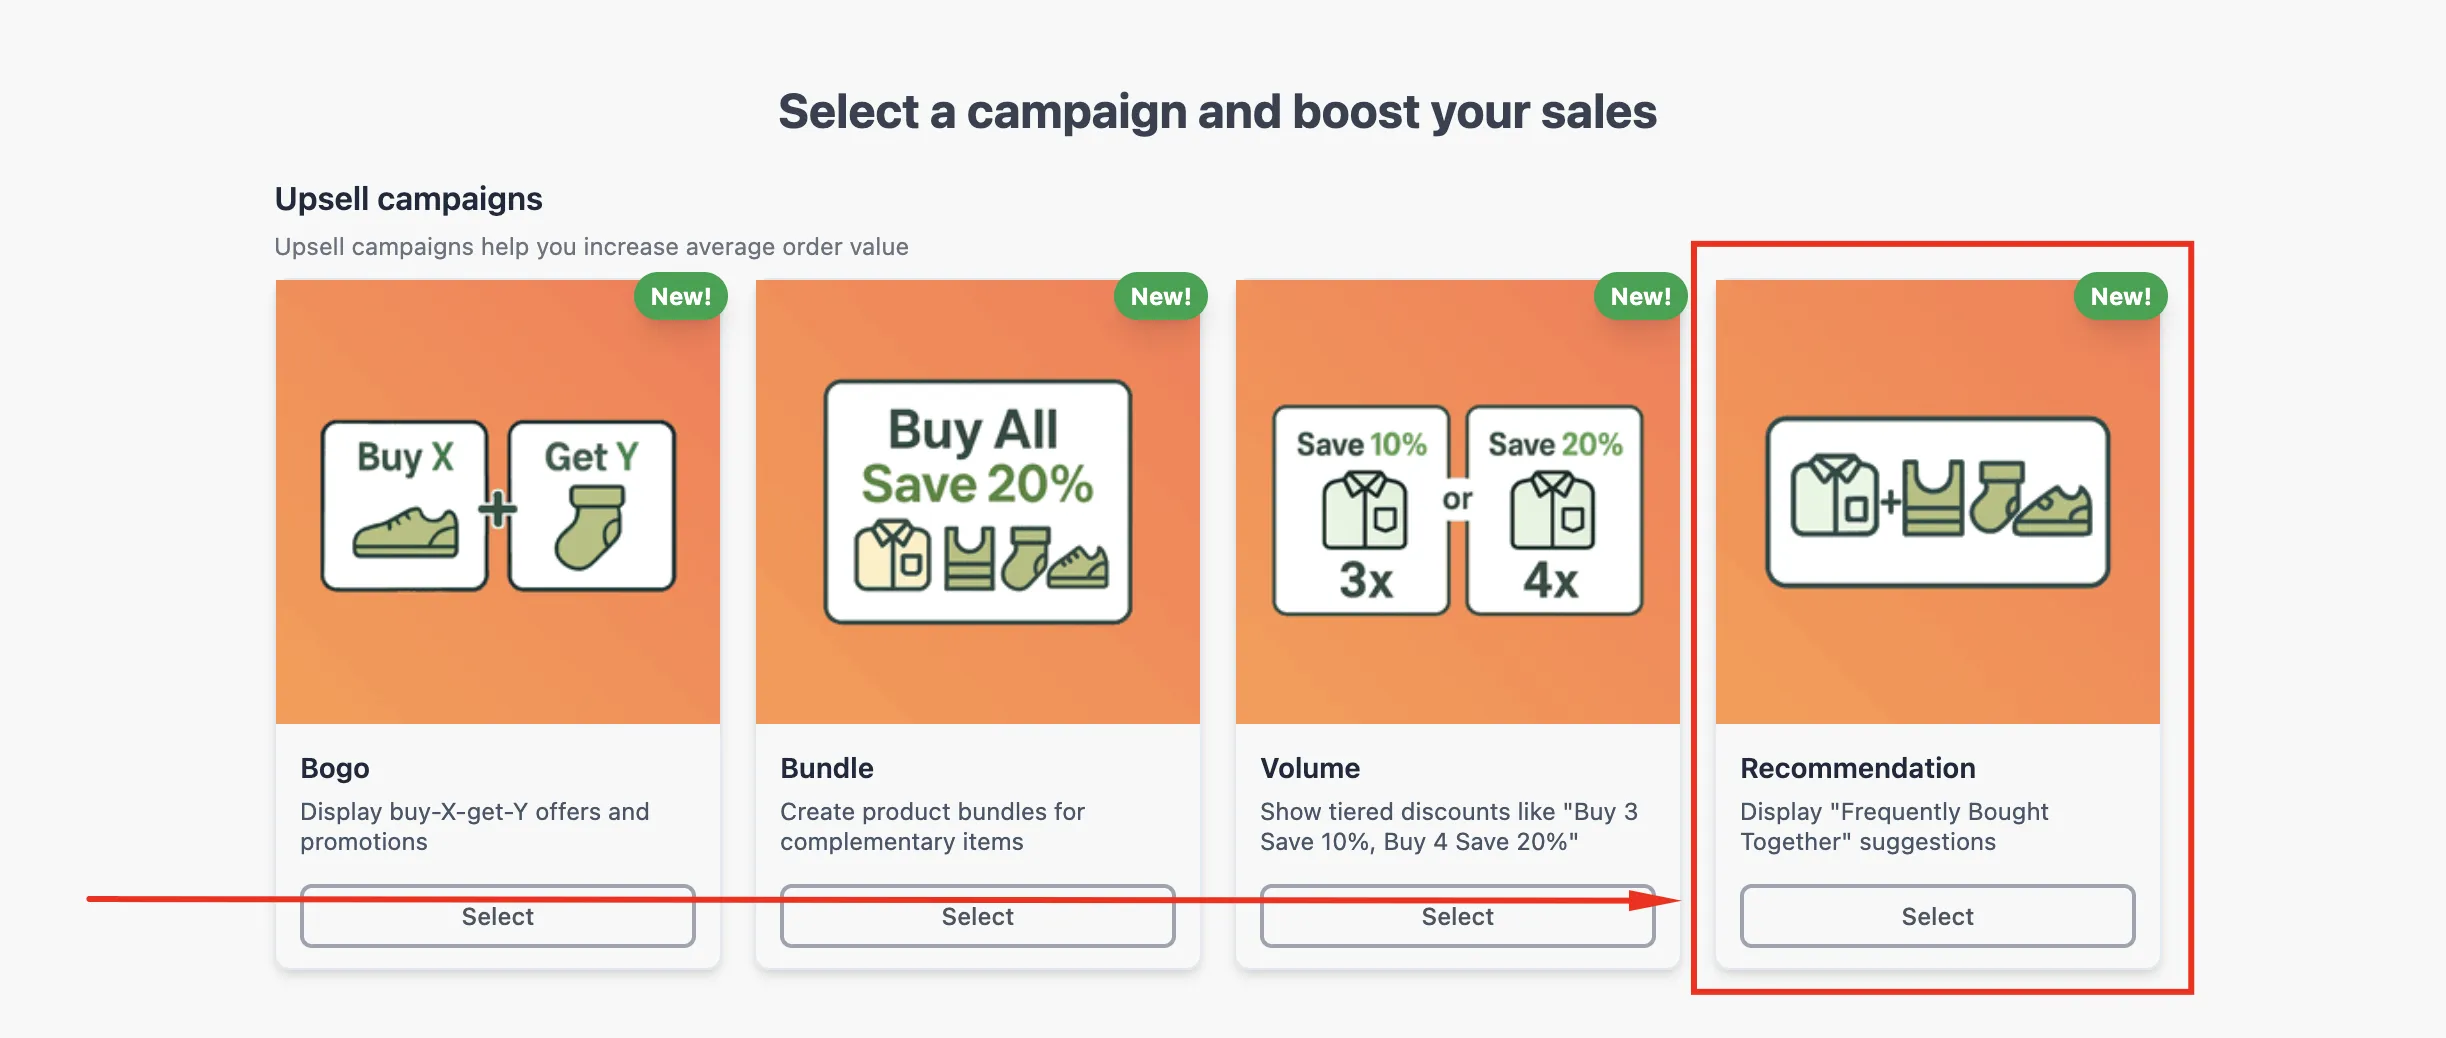
Task: Click the Select button under Recommendation
Action: click(x=1937, y=916)
